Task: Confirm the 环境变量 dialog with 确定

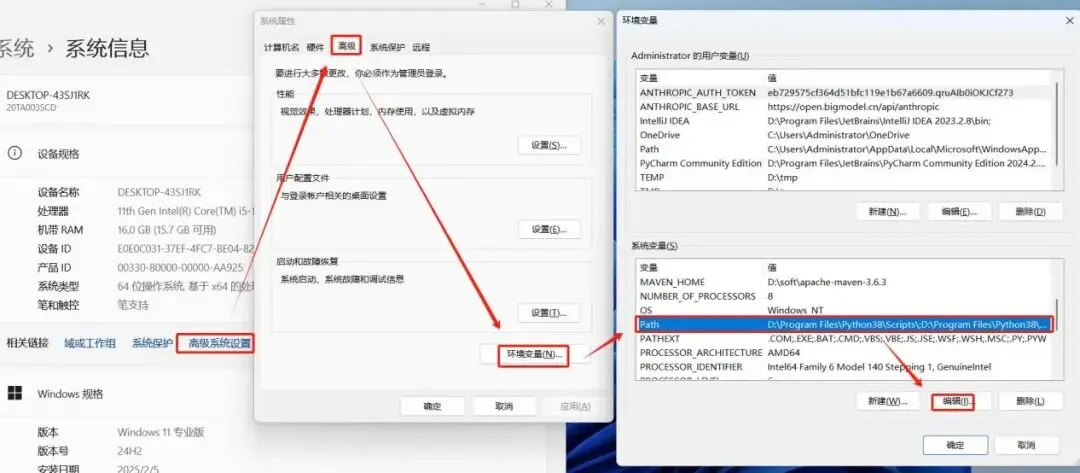Action: [955, 445]
